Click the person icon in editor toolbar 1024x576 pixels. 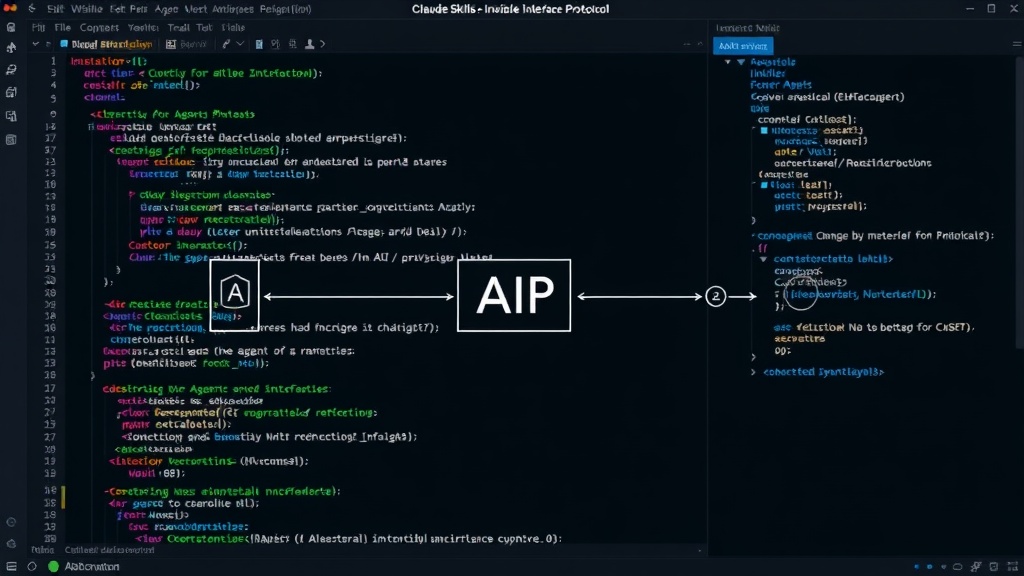[x=310, y=44]
